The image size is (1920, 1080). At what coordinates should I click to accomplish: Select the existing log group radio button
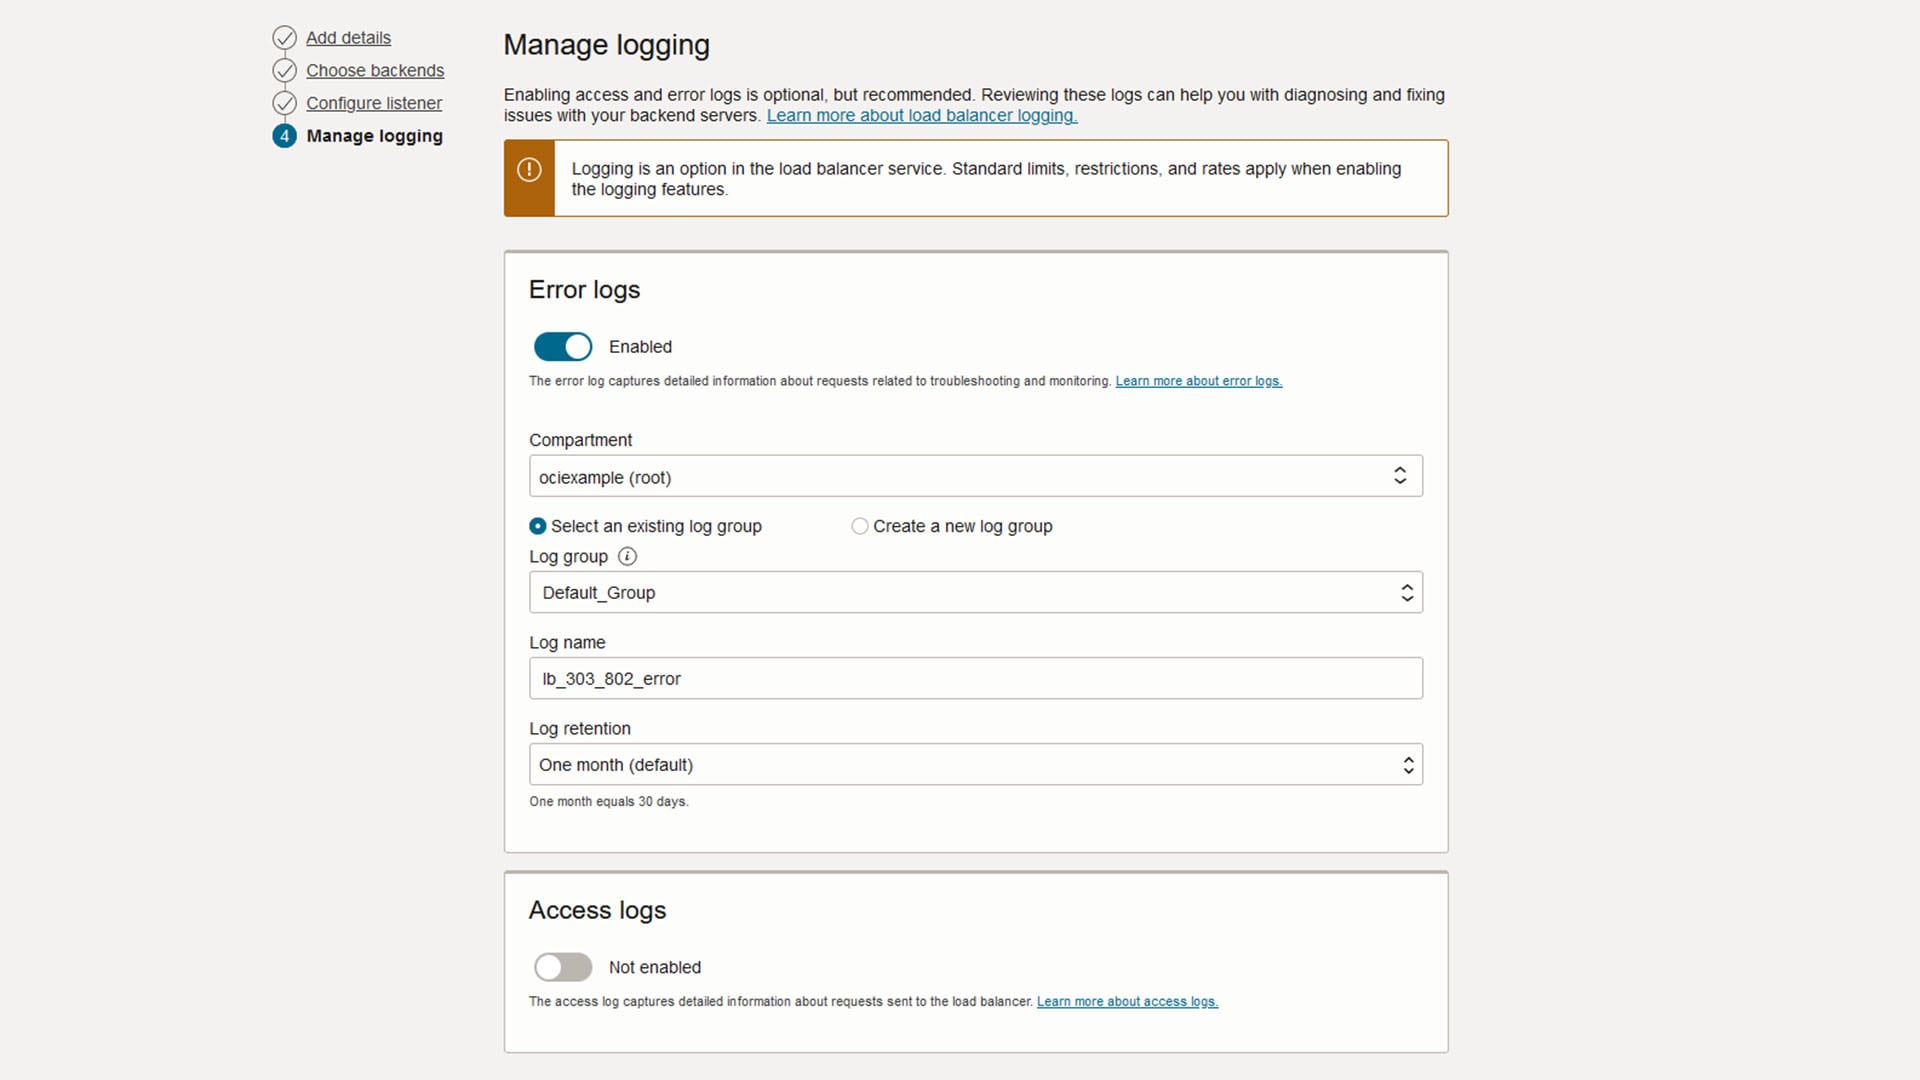[538, 525]
